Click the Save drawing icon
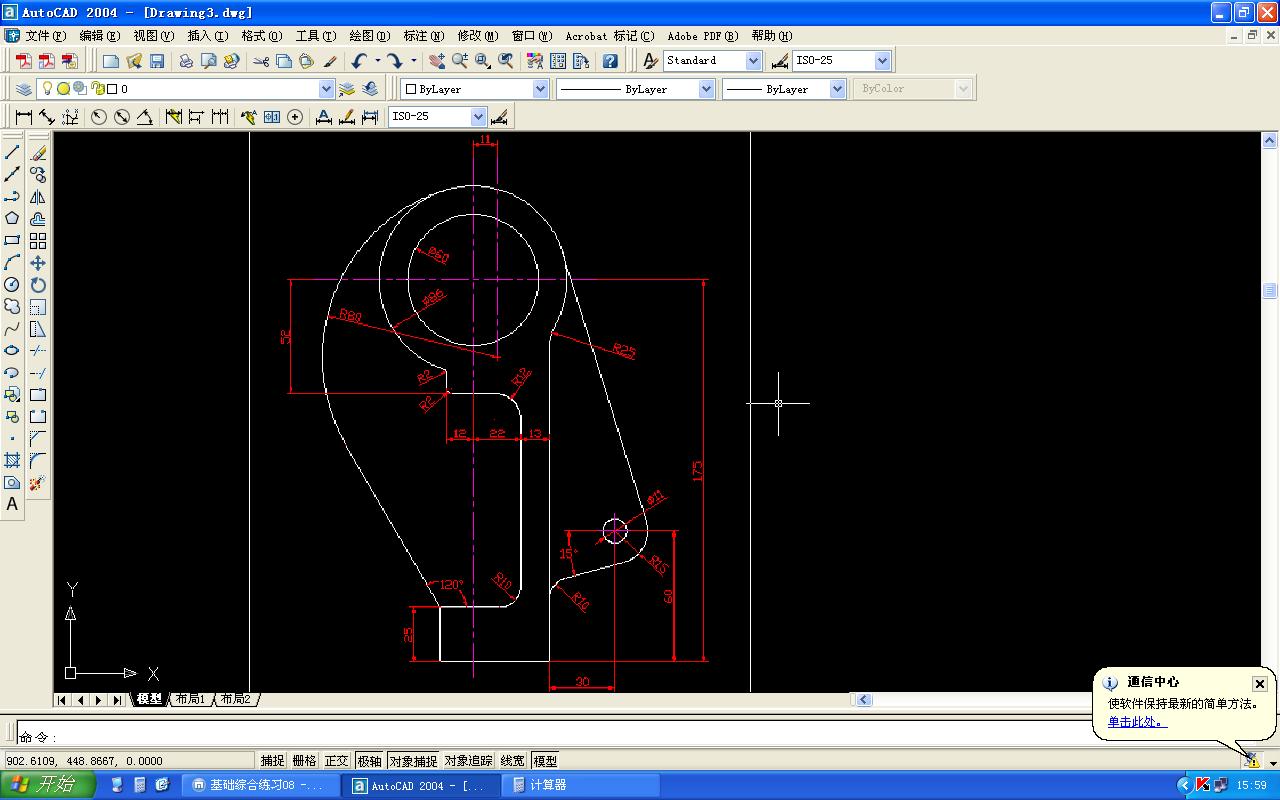Viewport: 1280px width, 800px height. (157, 61)
